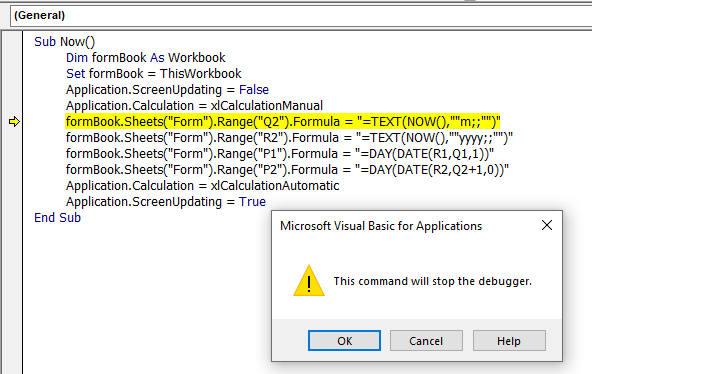Click the 'Dim formBook As Workbook' line

pos(145,58)
